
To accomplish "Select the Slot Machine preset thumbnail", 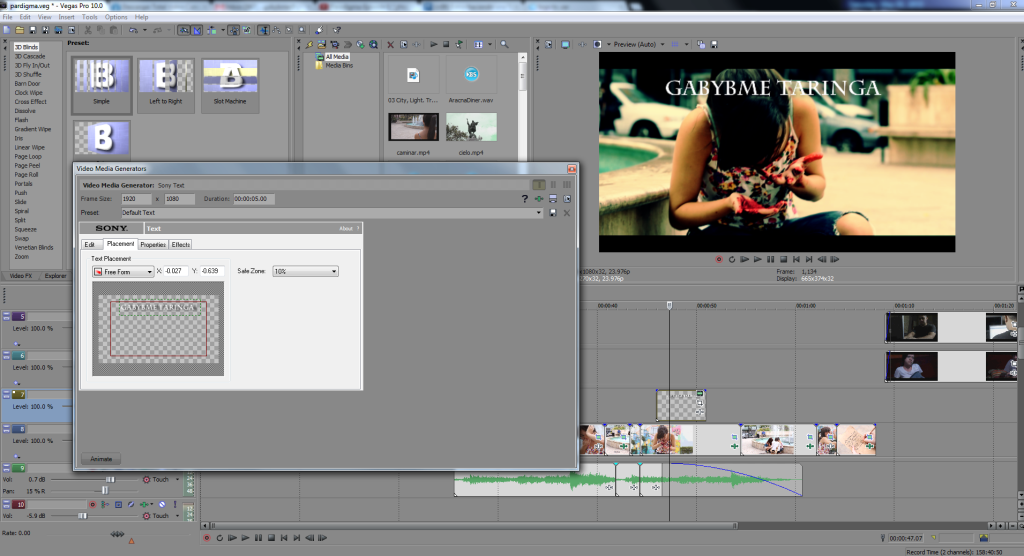I will pyautogui.click(x=230, y=84).
